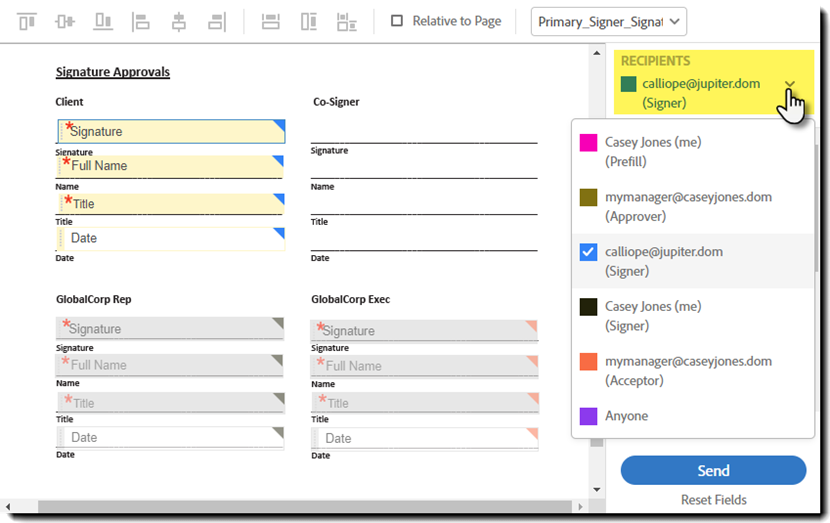The height and width of the screenshot is (523, 830).
Task: Click the align bottom edges icon
Action: tap(103, 21)
